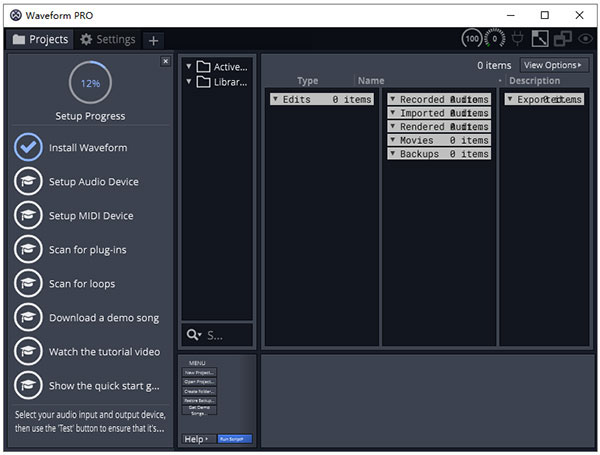Click the Get Demo Songs... menu button
Image resolution: width=600 pixels, height=455 pixels.
[x=199, y=410]
